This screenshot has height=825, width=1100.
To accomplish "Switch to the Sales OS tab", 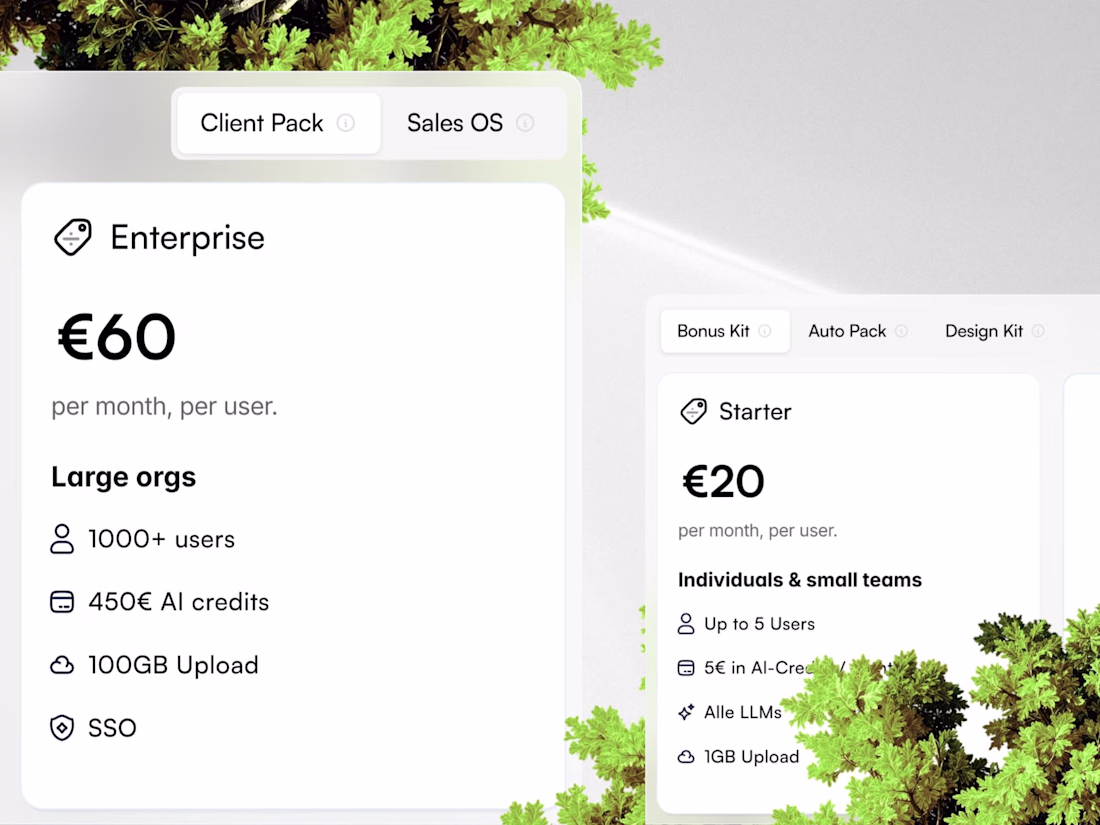I will coord(455,123).
